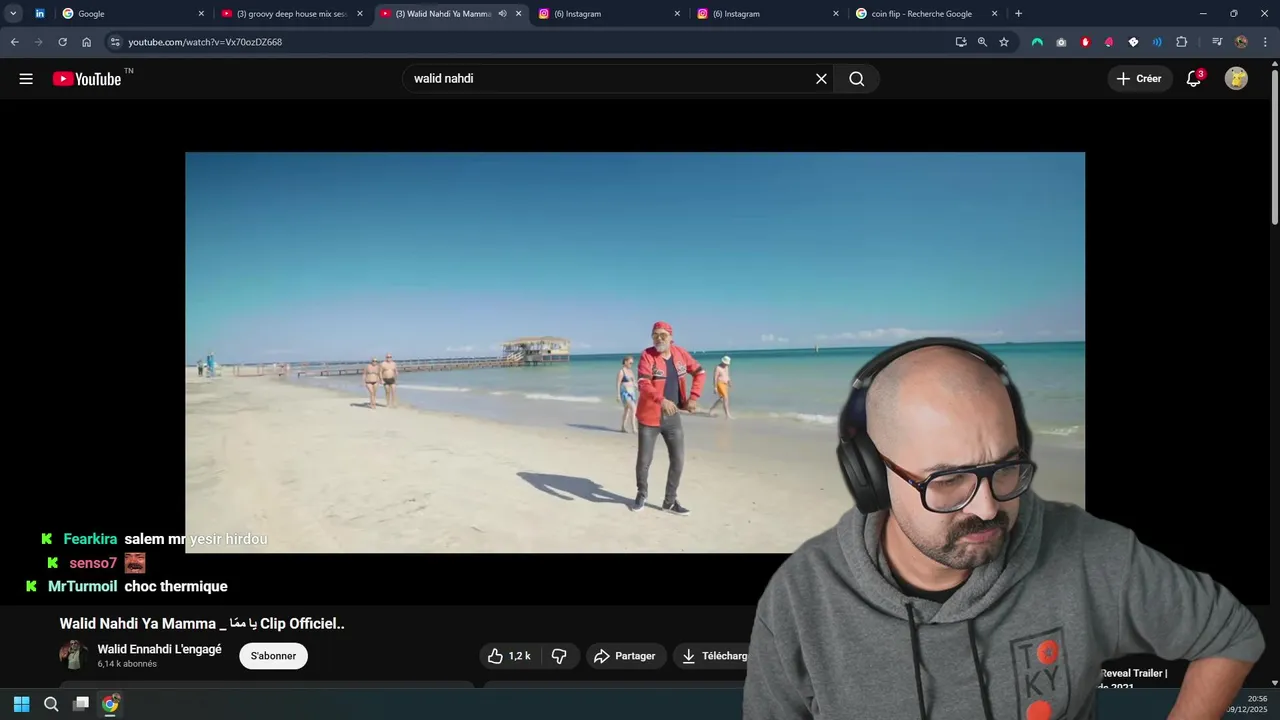Close the groovy deep house mix tab
1280x720 pixels.
360,14
